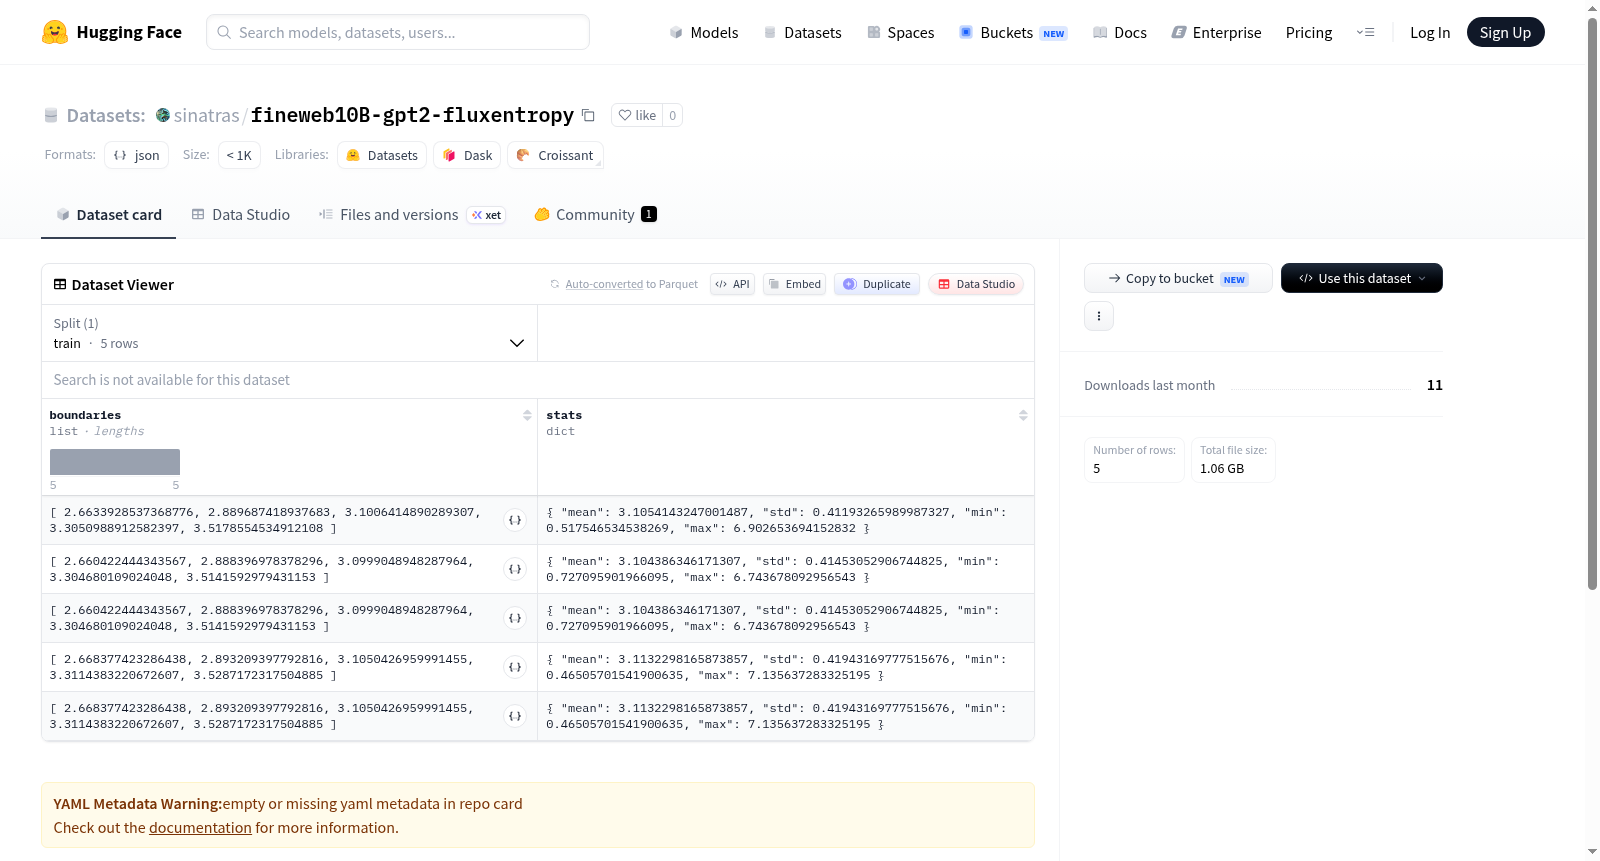
Task: Focus the search models, datasets, users field
Action: [398, 32]
